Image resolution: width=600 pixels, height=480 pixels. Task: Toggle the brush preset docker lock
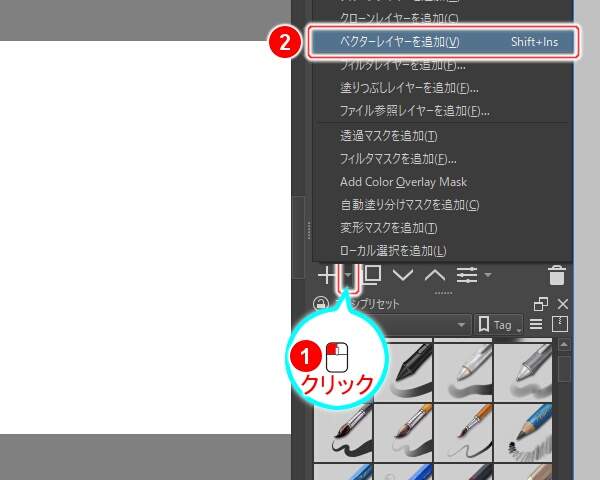(x=321, y=304)
